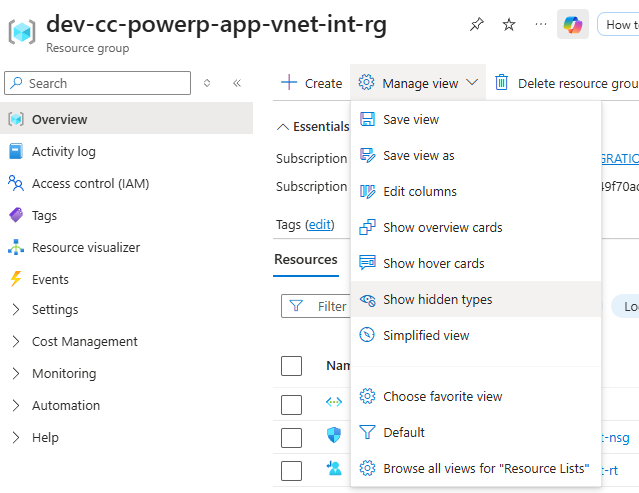Open the more options ellipsis
The height and width of the screenshot is (493, 639).
[541, 25]
